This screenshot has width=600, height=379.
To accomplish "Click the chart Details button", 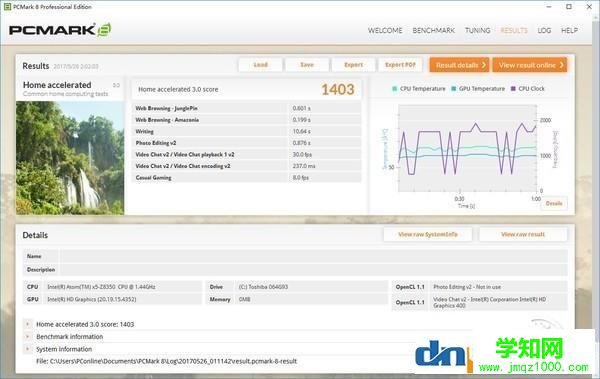I will [x=554, y=203].
